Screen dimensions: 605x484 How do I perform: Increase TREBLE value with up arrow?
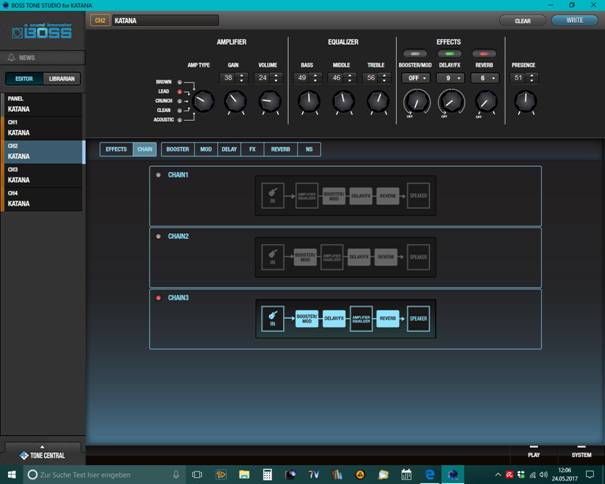[384, 75]
